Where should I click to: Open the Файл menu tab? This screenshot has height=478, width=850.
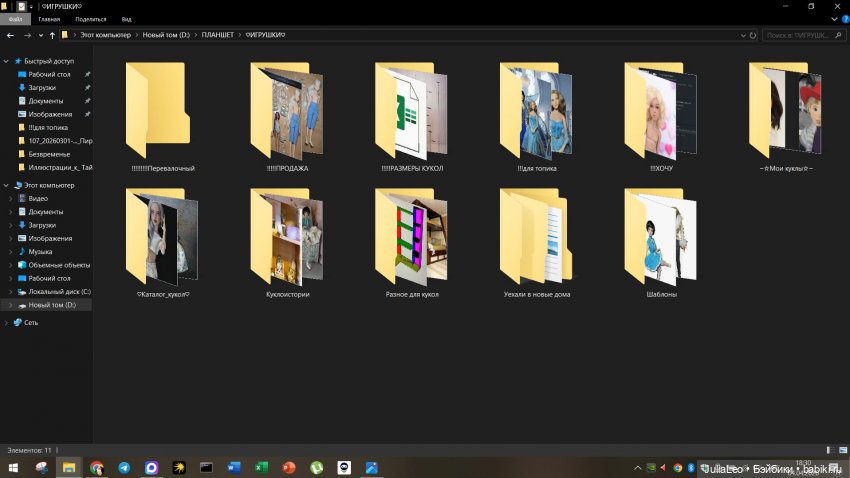(x=15, y=19)
